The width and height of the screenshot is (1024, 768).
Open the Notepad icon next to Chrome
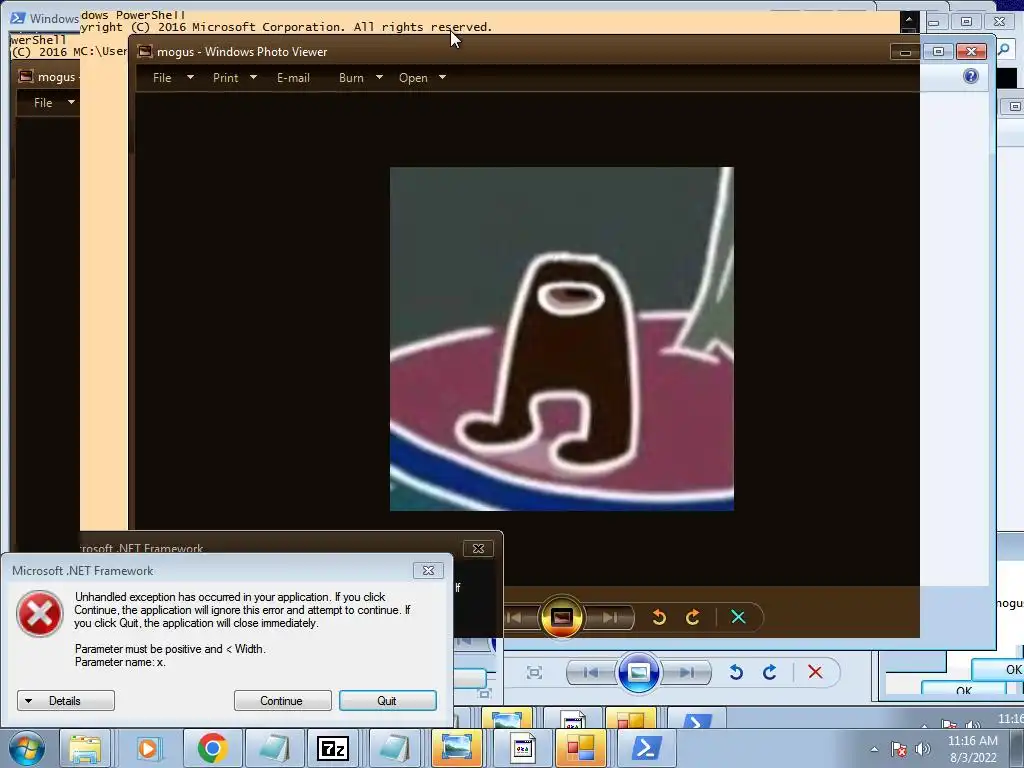(274, 748)
